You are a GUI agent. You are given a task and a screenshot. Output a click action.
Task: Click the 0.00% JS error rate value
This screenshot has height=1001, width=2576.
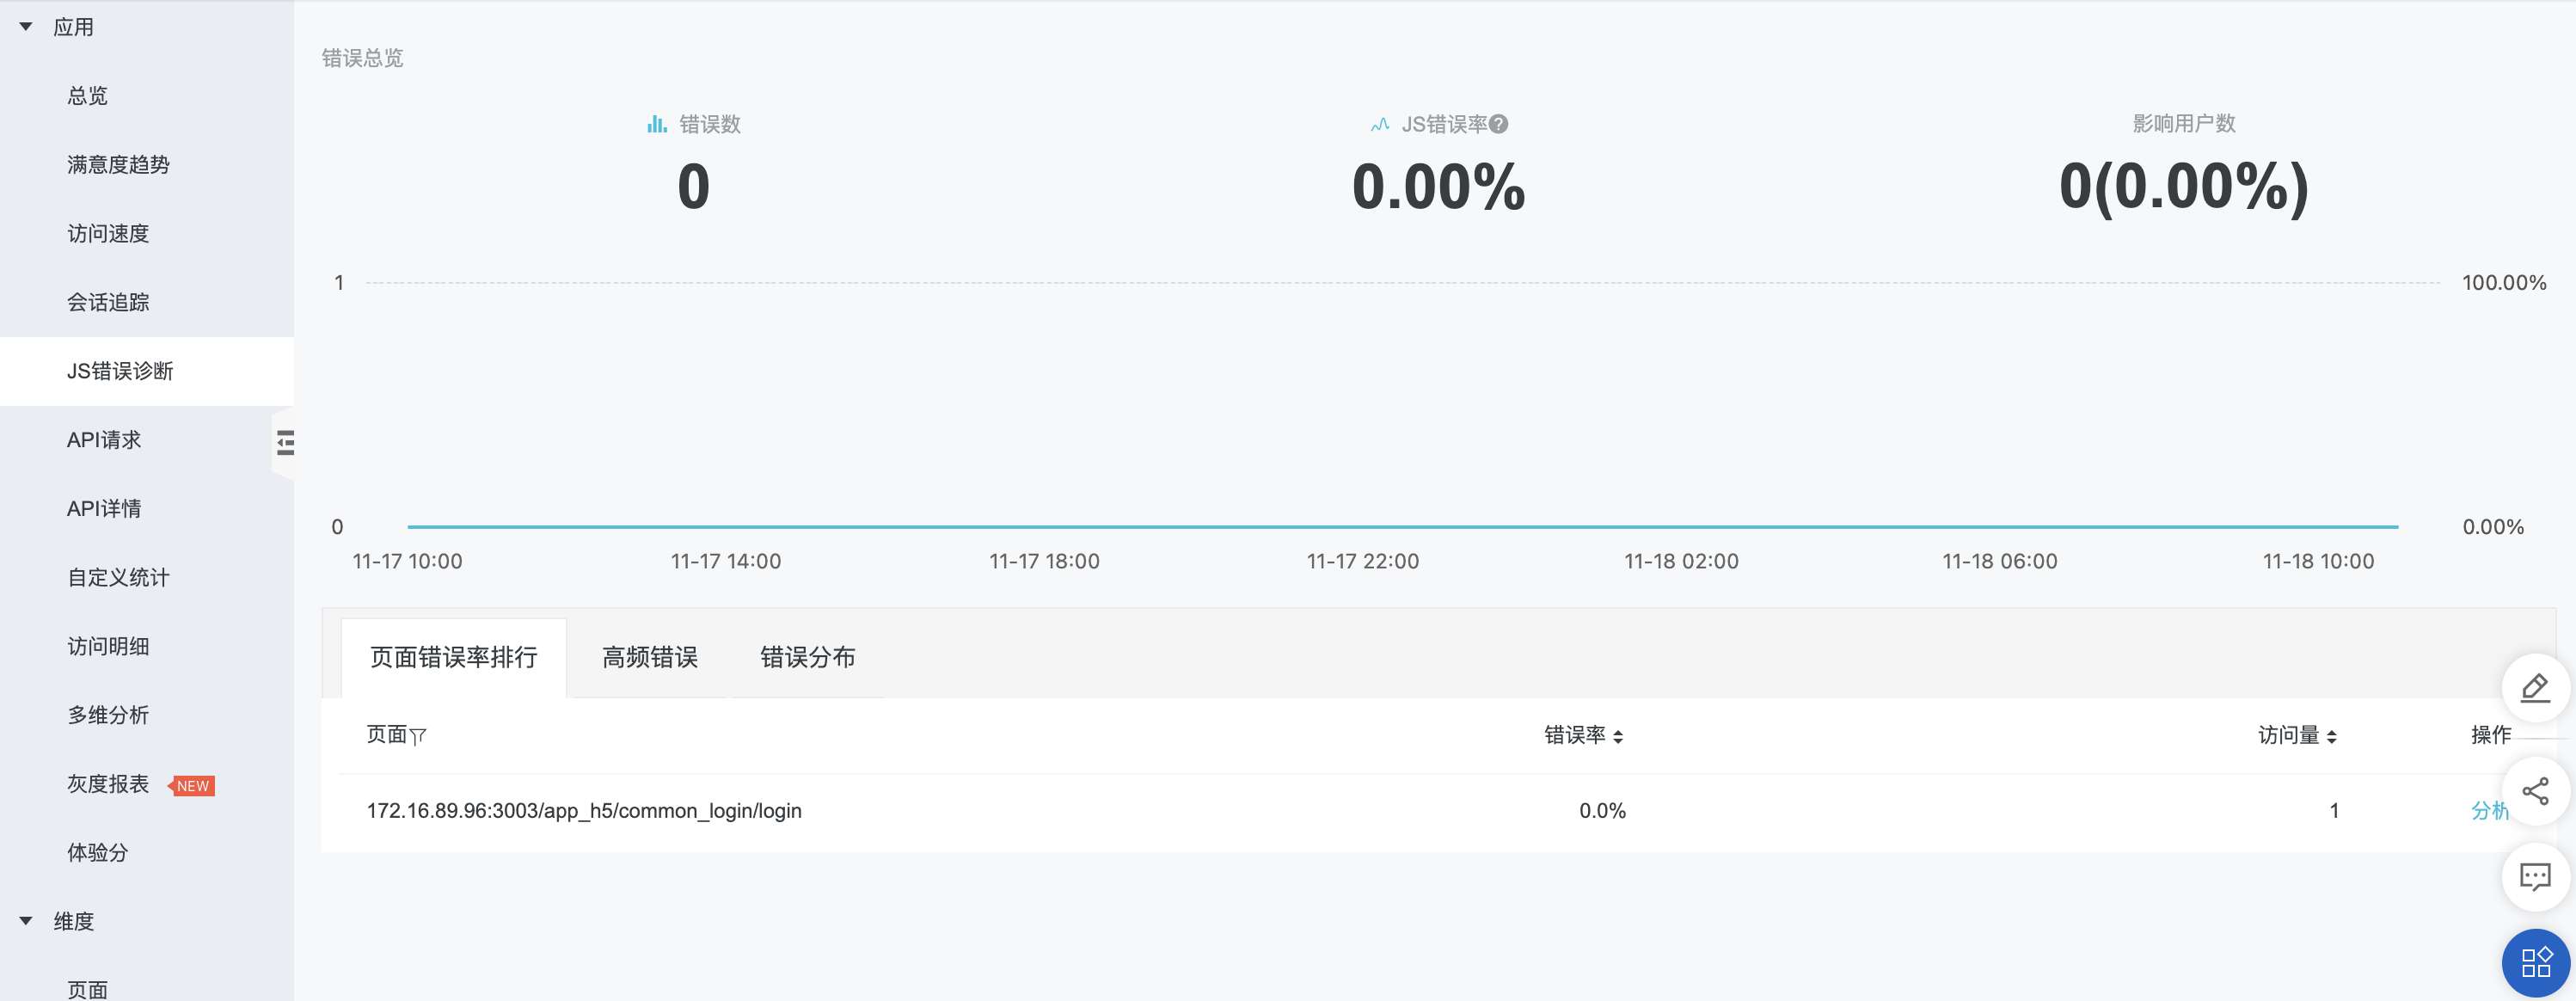coord(1438,187)
